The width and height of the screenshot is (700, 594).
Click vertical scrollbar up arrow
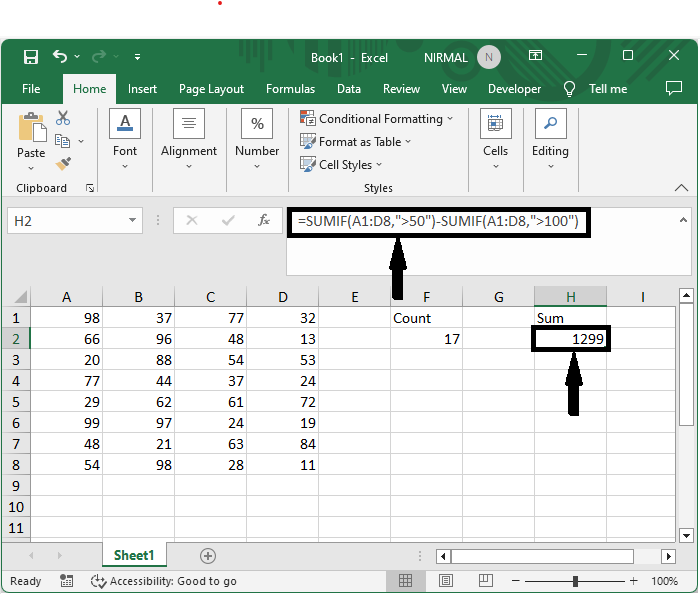coord(686,295)
